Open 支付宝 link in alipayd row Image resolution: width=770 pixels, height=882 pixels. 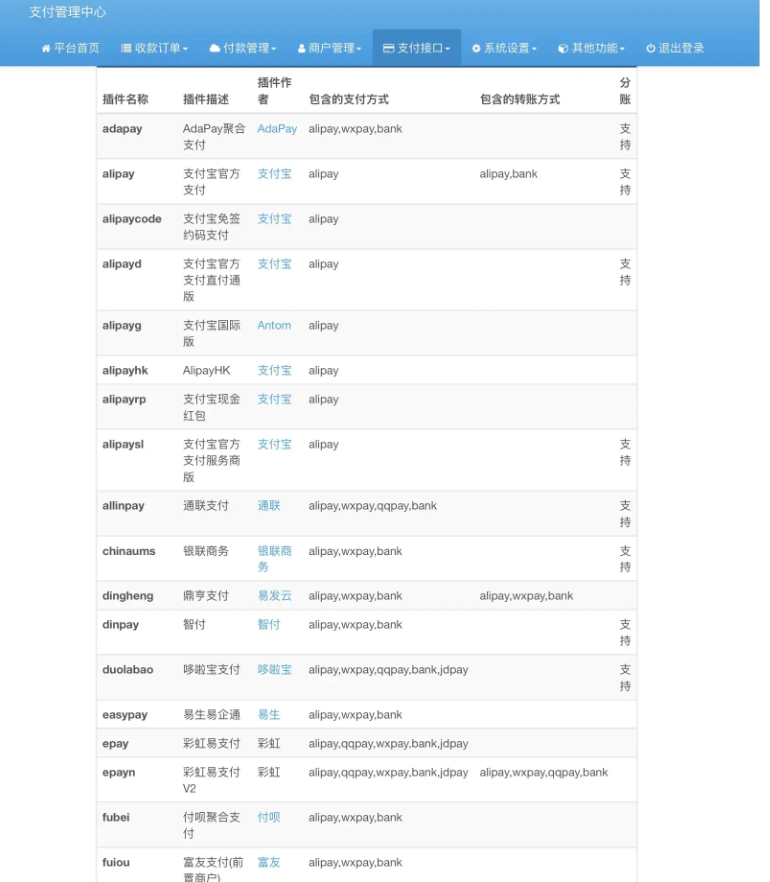[x=274, y=264]
